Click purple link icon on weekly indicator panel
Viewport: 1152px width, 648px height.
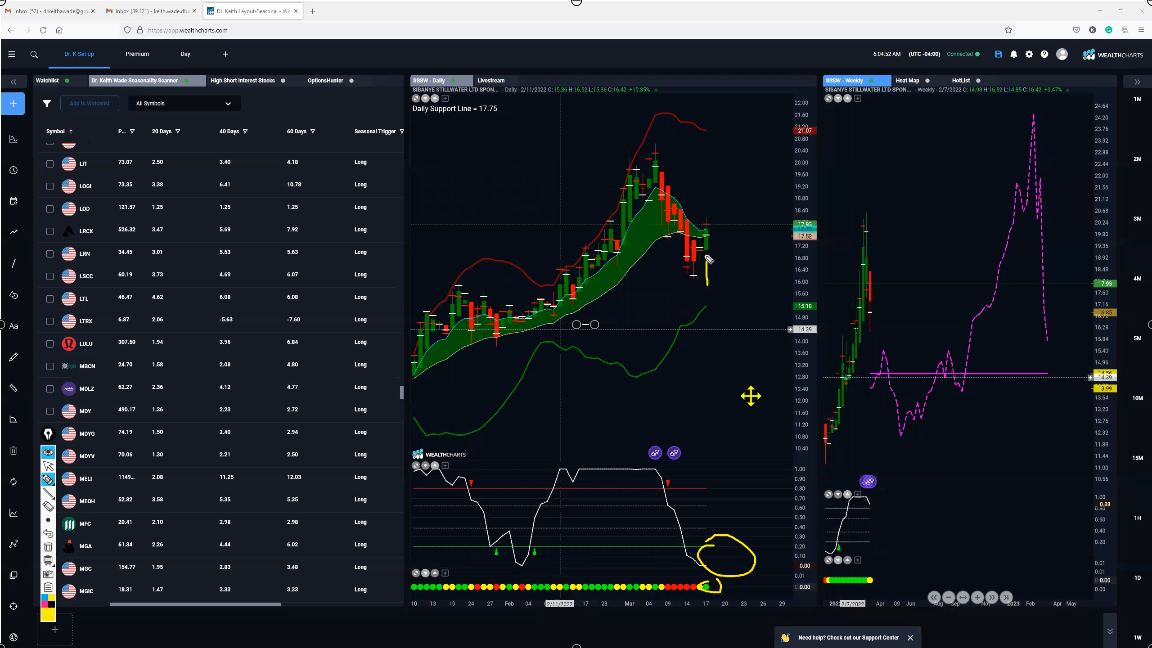pyautogui.click(x=868, y=482)
